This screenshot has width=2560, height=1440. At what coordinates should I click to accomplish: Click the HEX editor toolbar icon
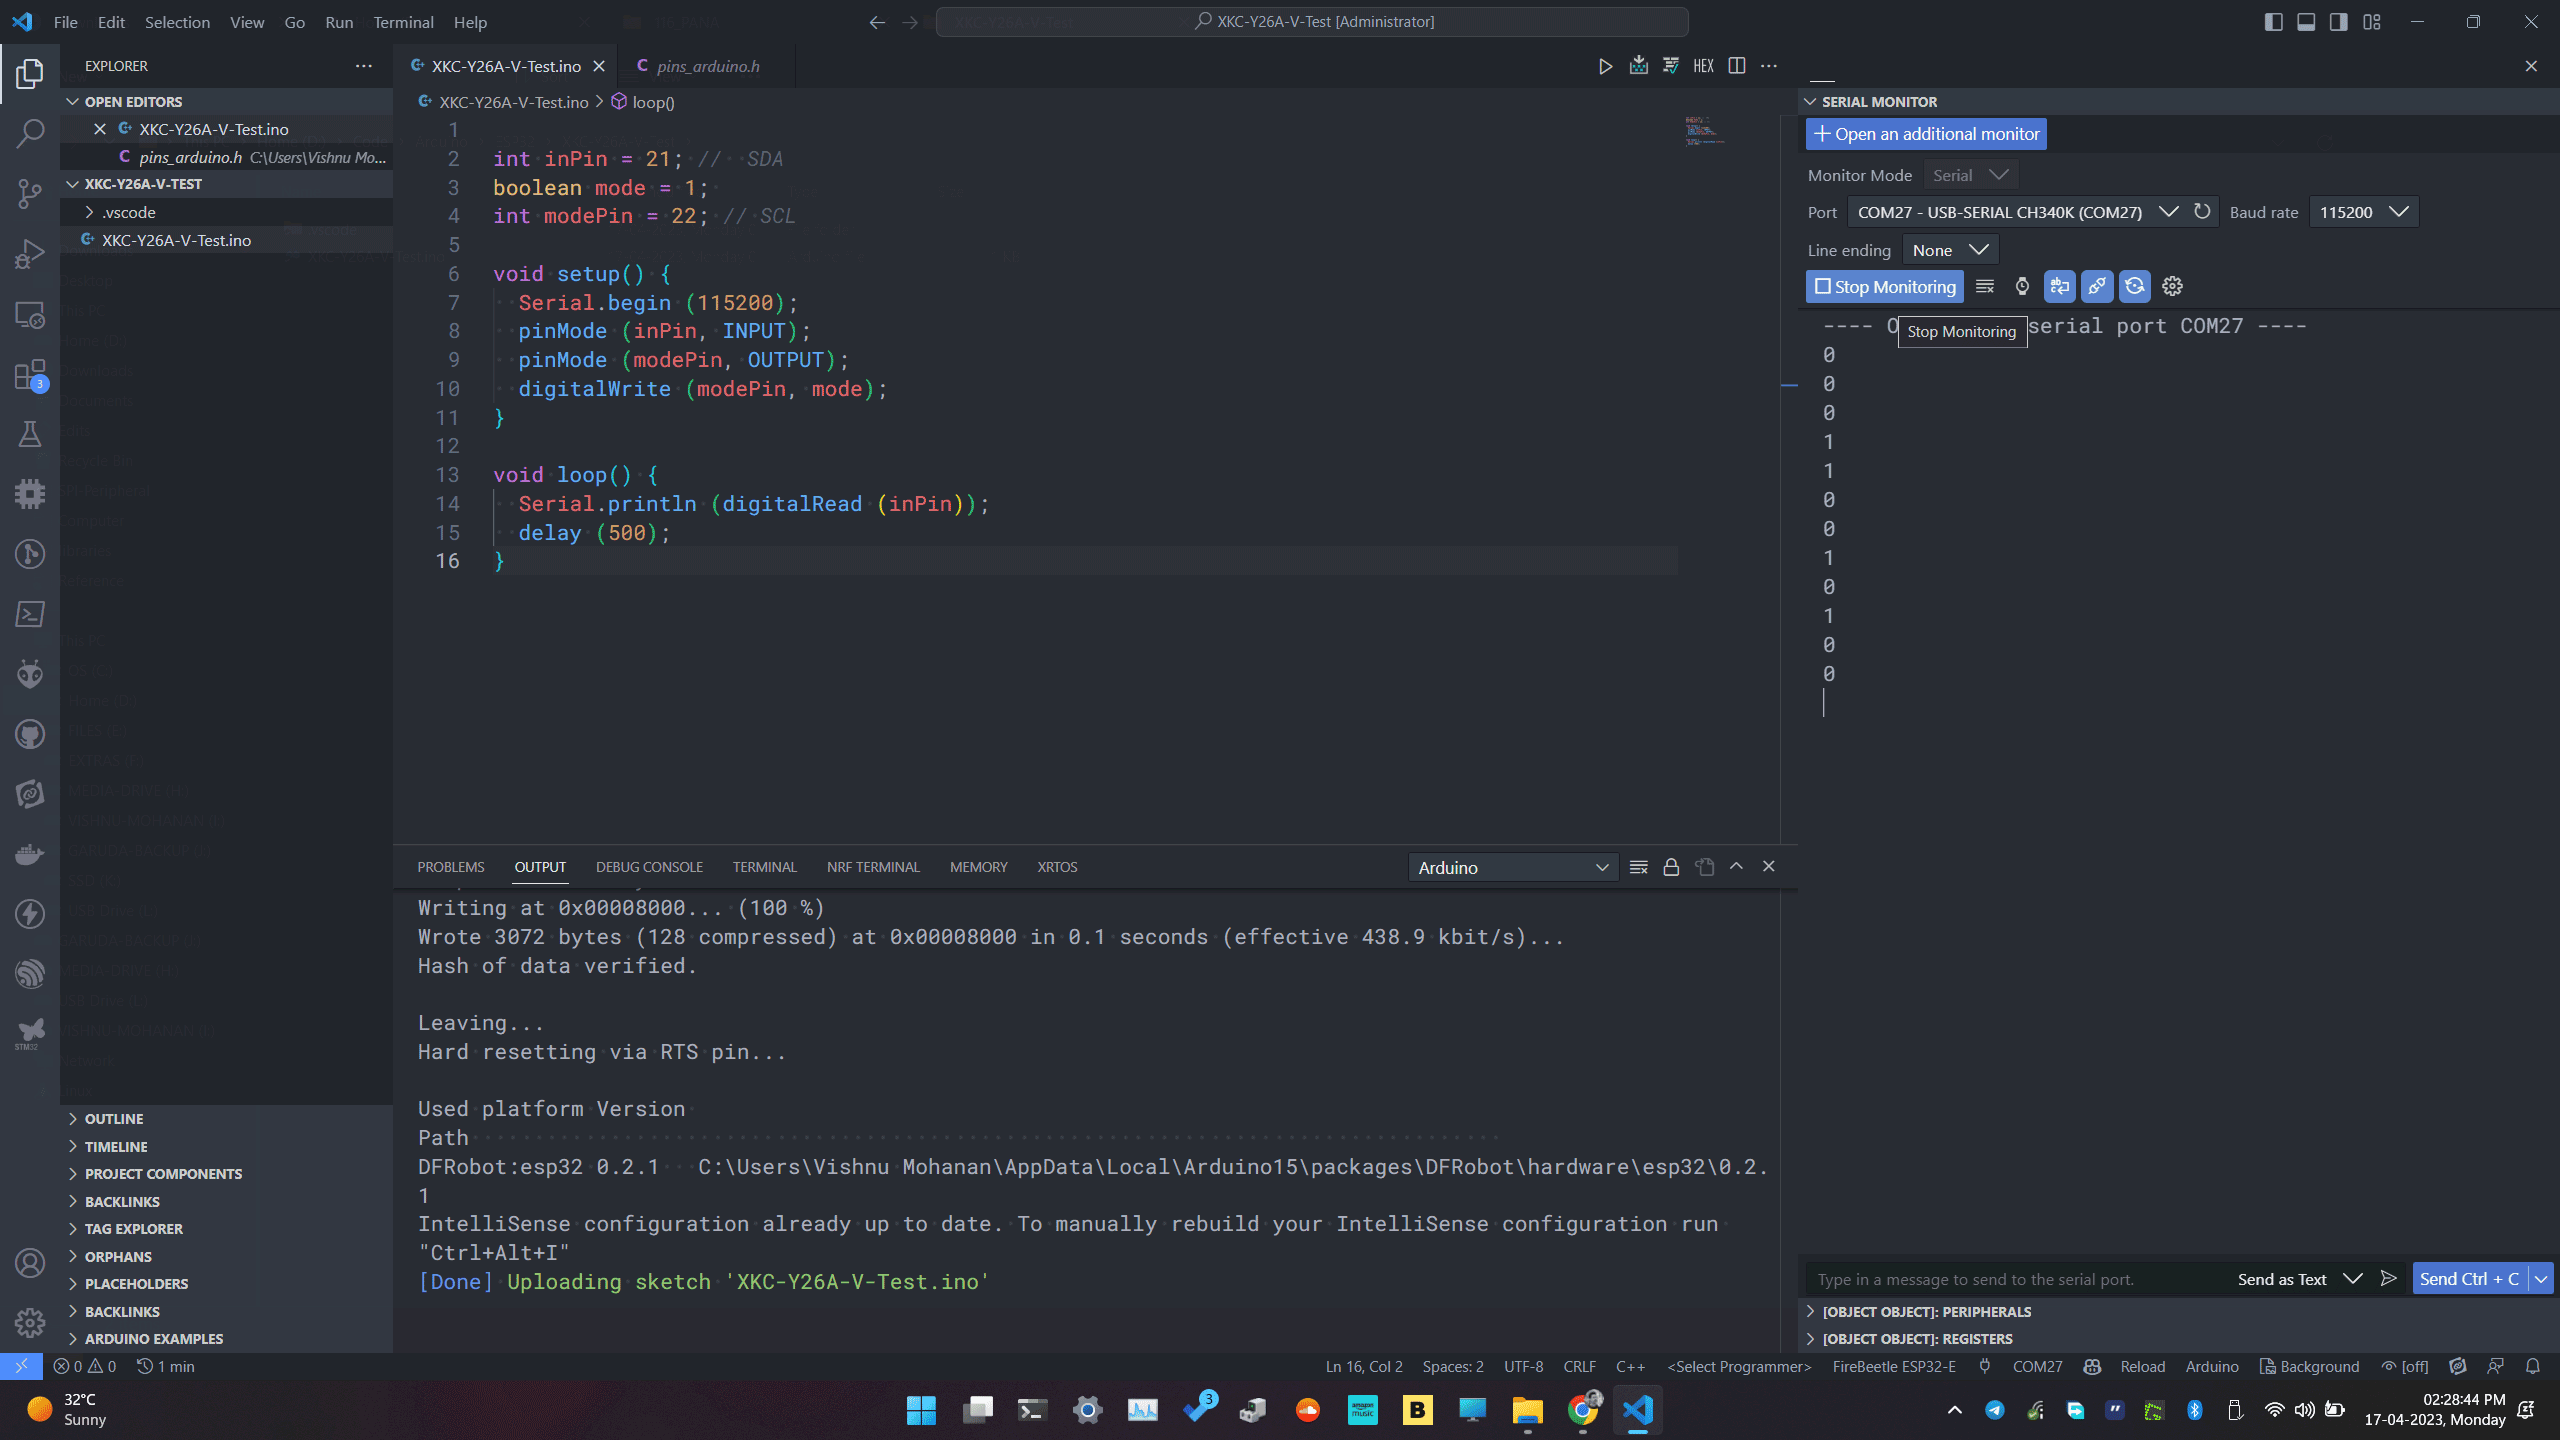tap(1703, 66)
